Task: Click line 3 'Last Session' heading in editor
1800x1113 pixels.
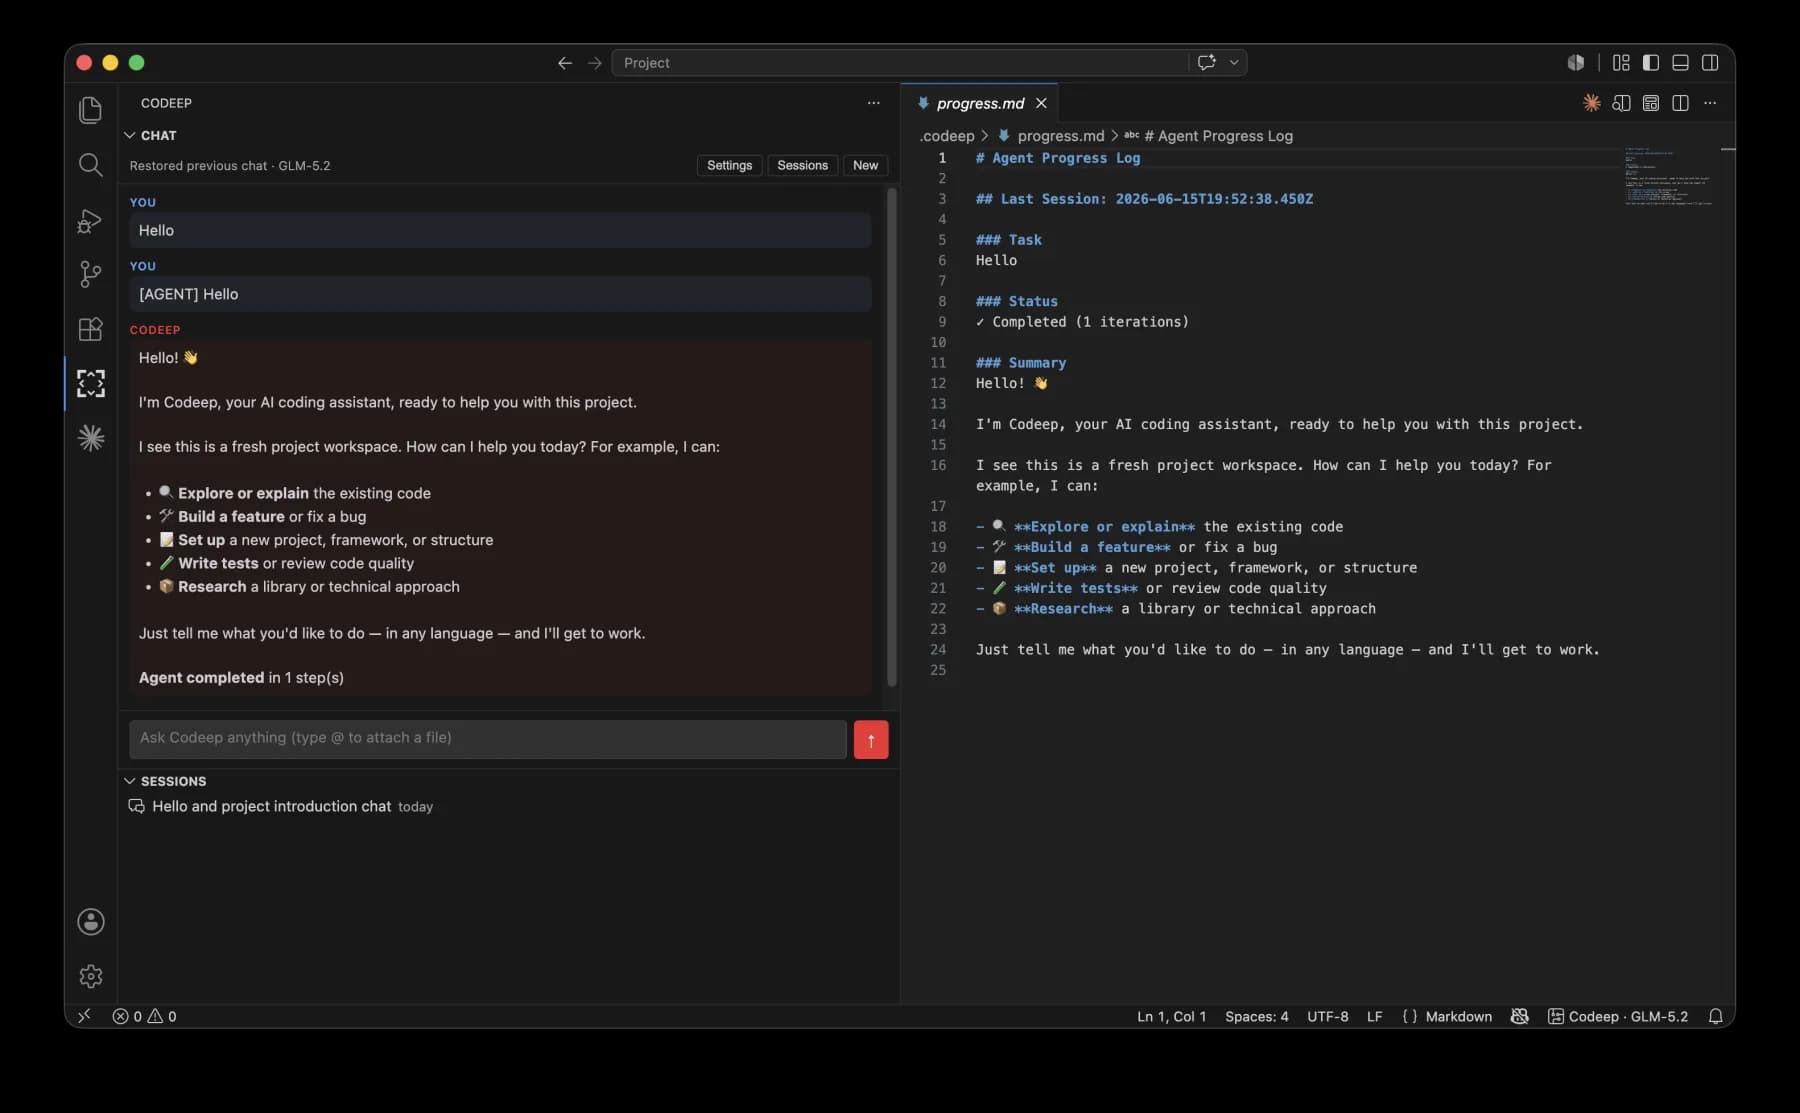Action: (1144, 199)
